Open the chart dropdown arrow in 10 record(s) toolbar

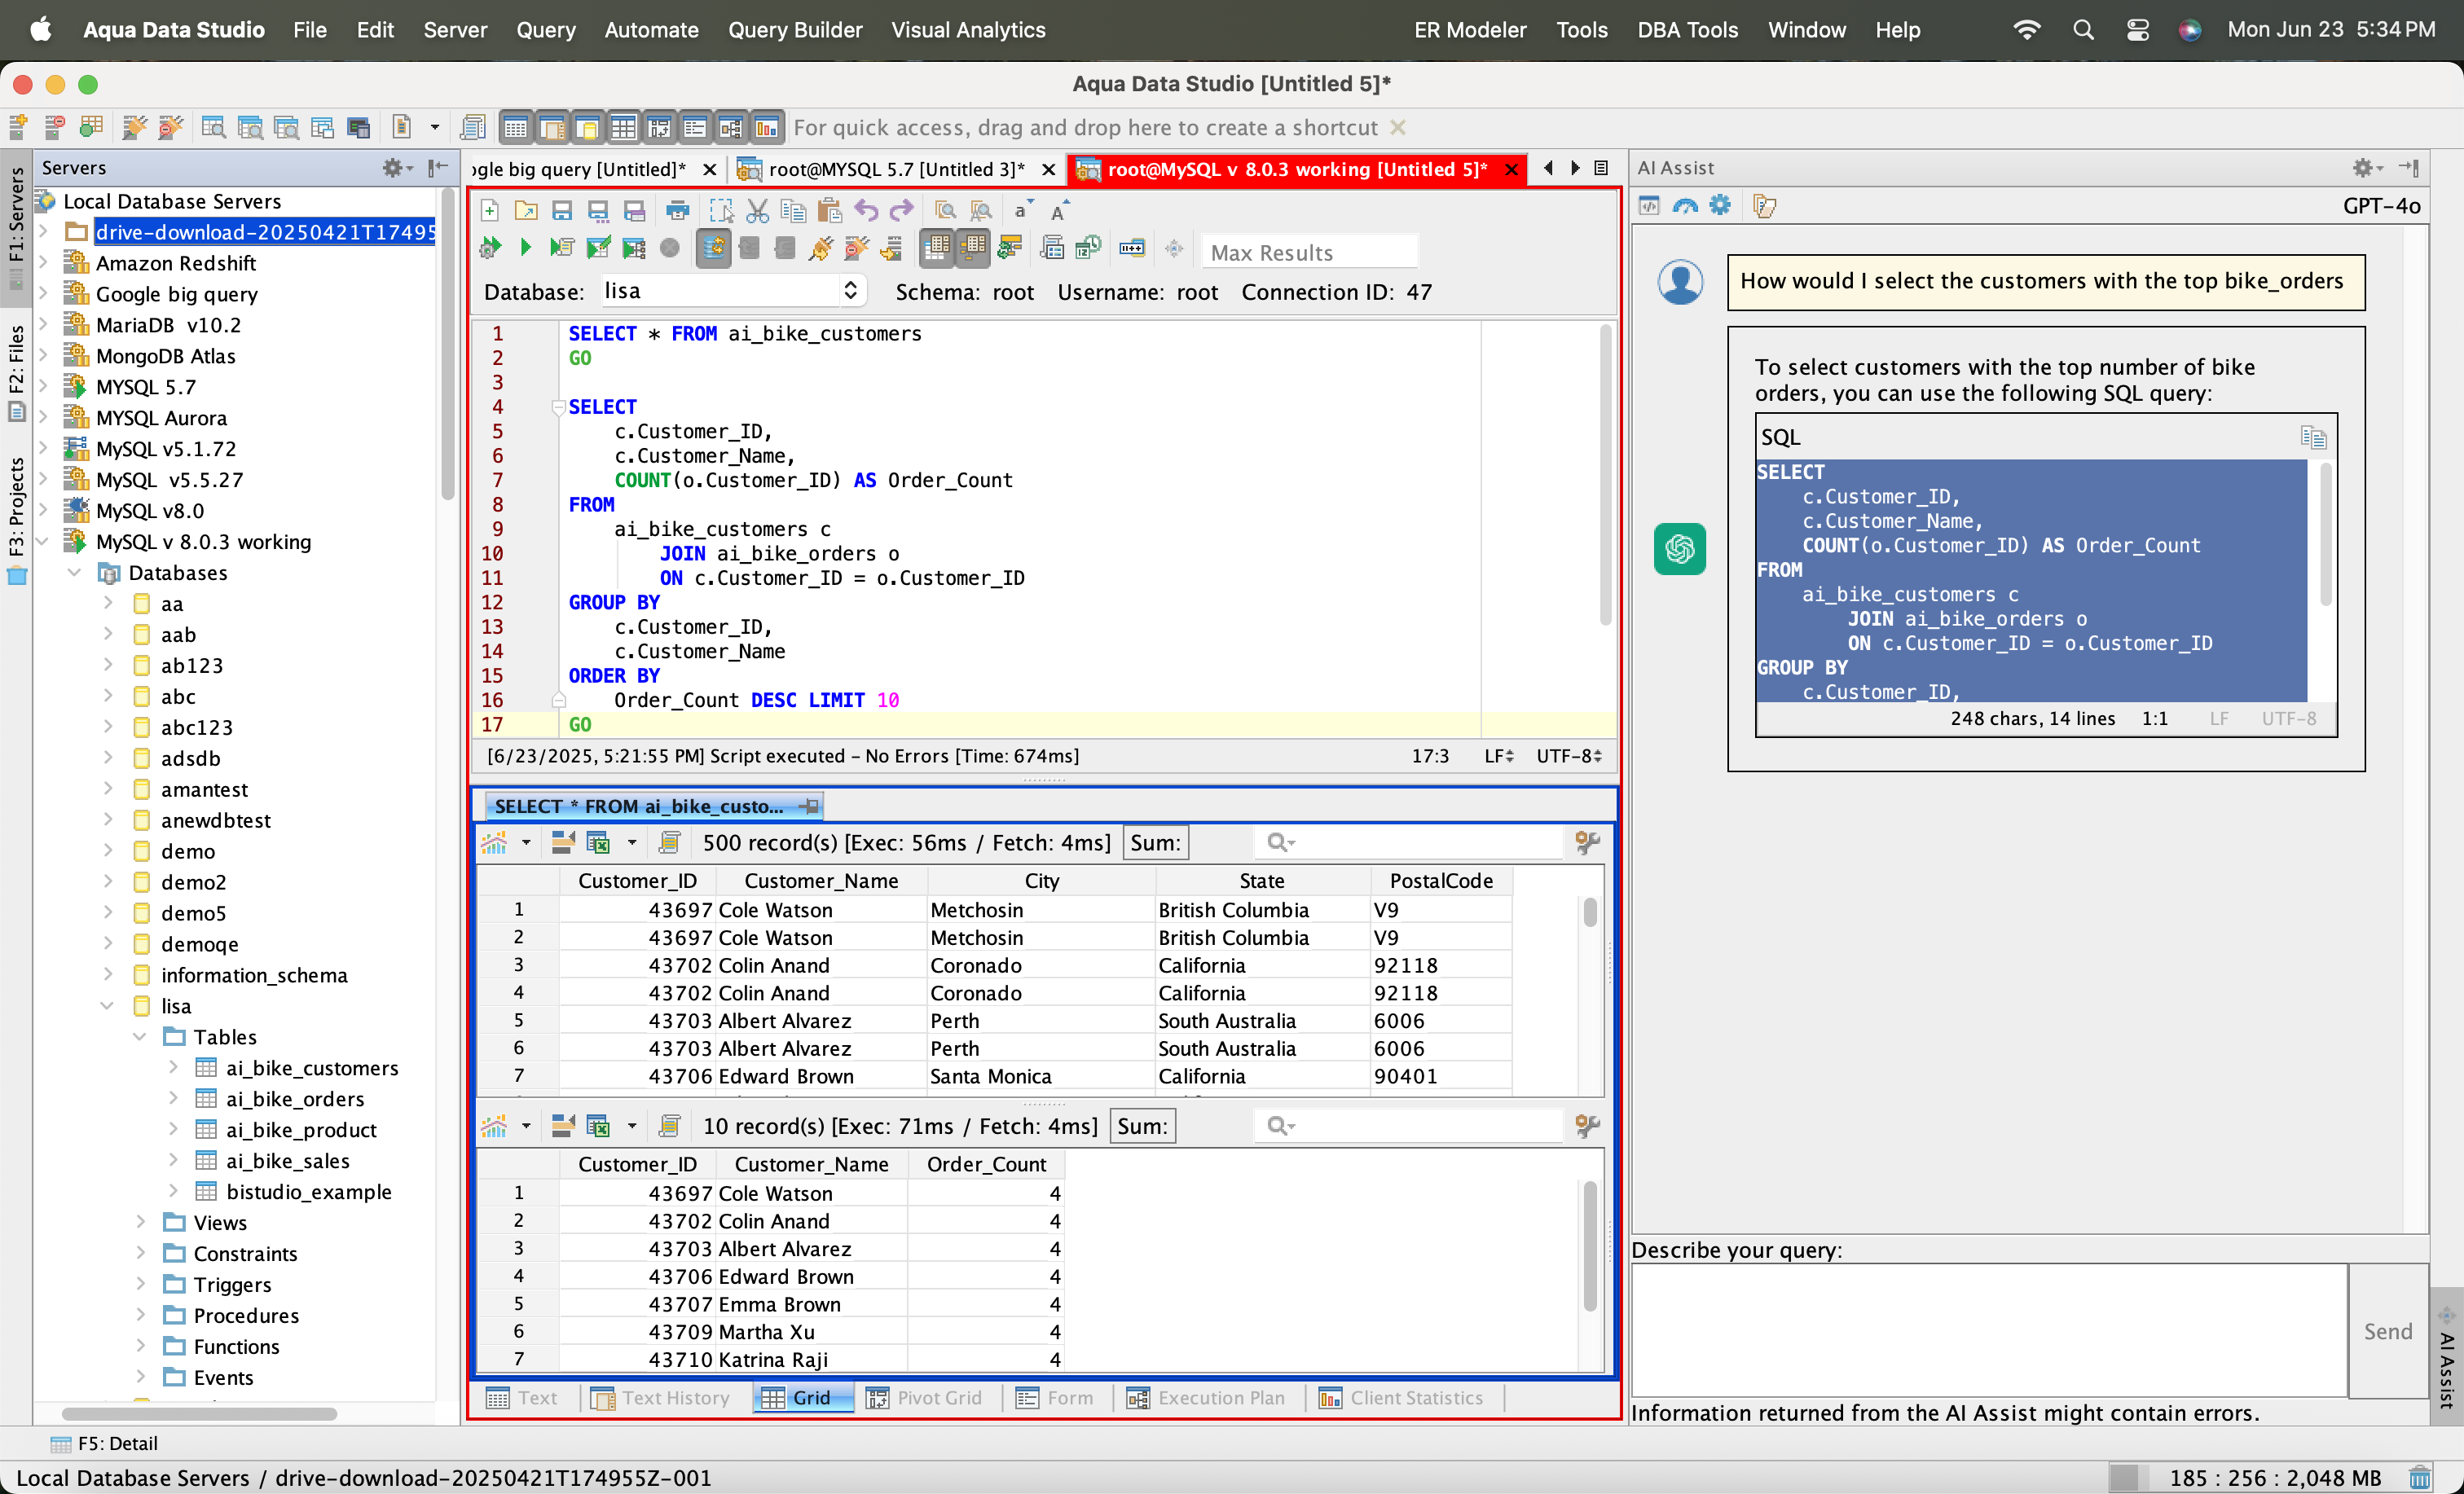tap(526, 1126)
